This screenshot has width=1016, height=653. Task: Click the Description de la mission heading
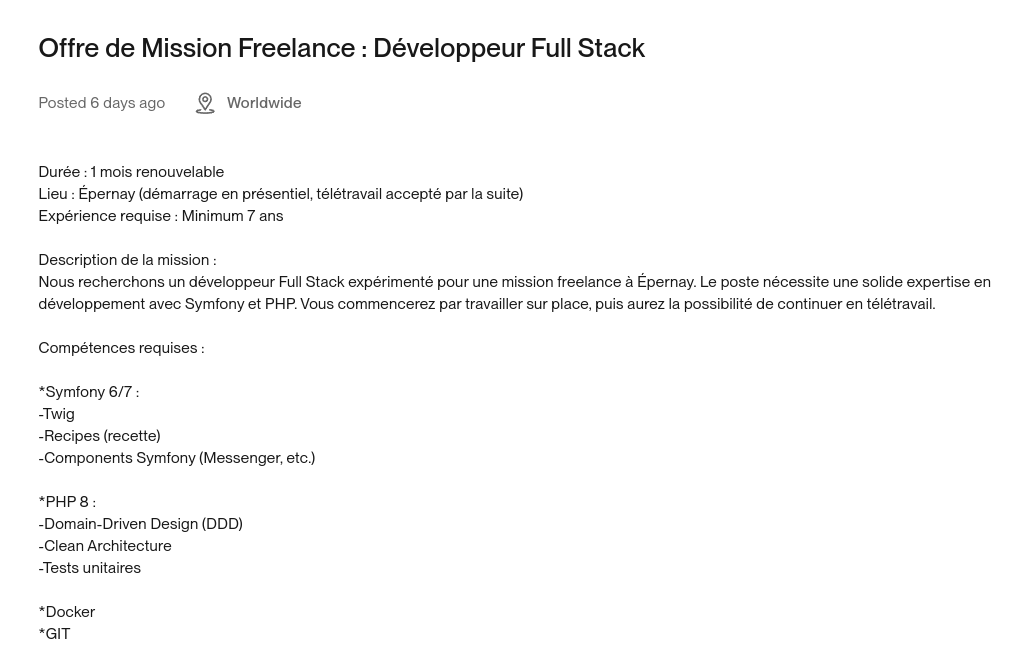click(127, 260)
